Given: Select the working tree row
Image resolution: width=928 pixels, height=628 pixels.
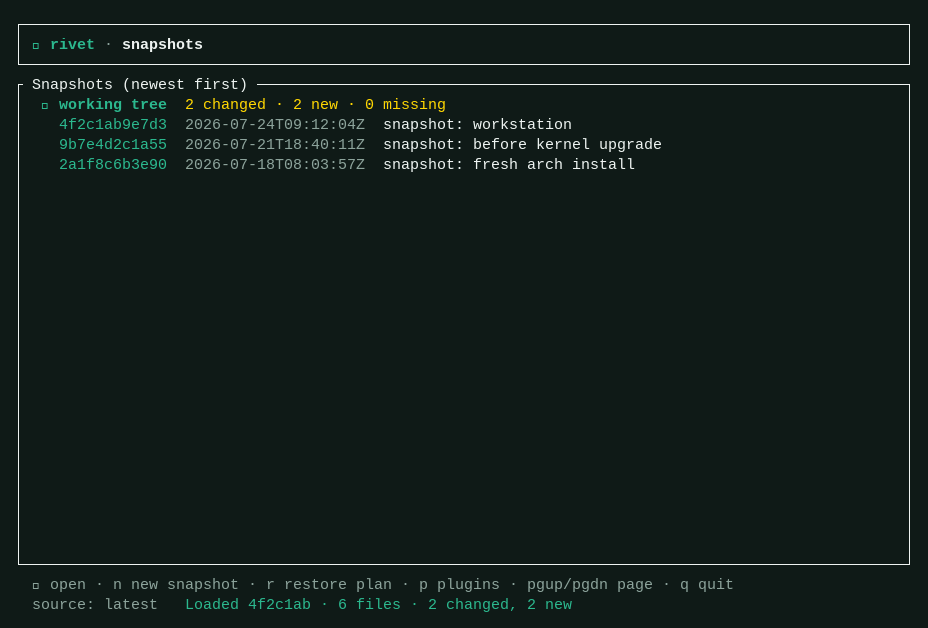Looking at the screenshot, I should 464,105.
